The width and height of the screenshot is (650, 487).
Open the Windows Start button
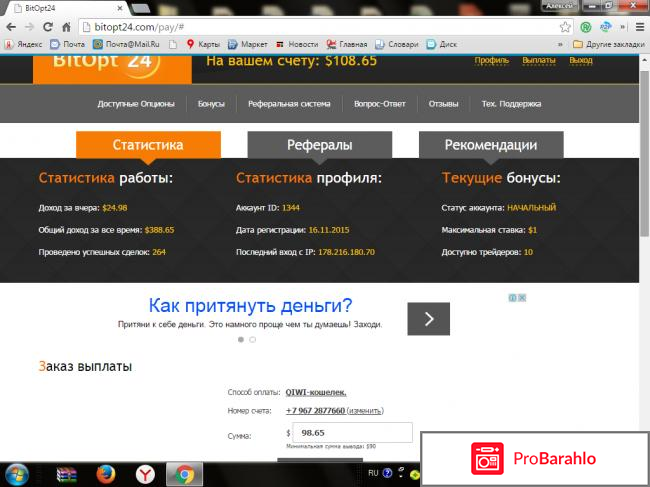(x=17, y=475)
